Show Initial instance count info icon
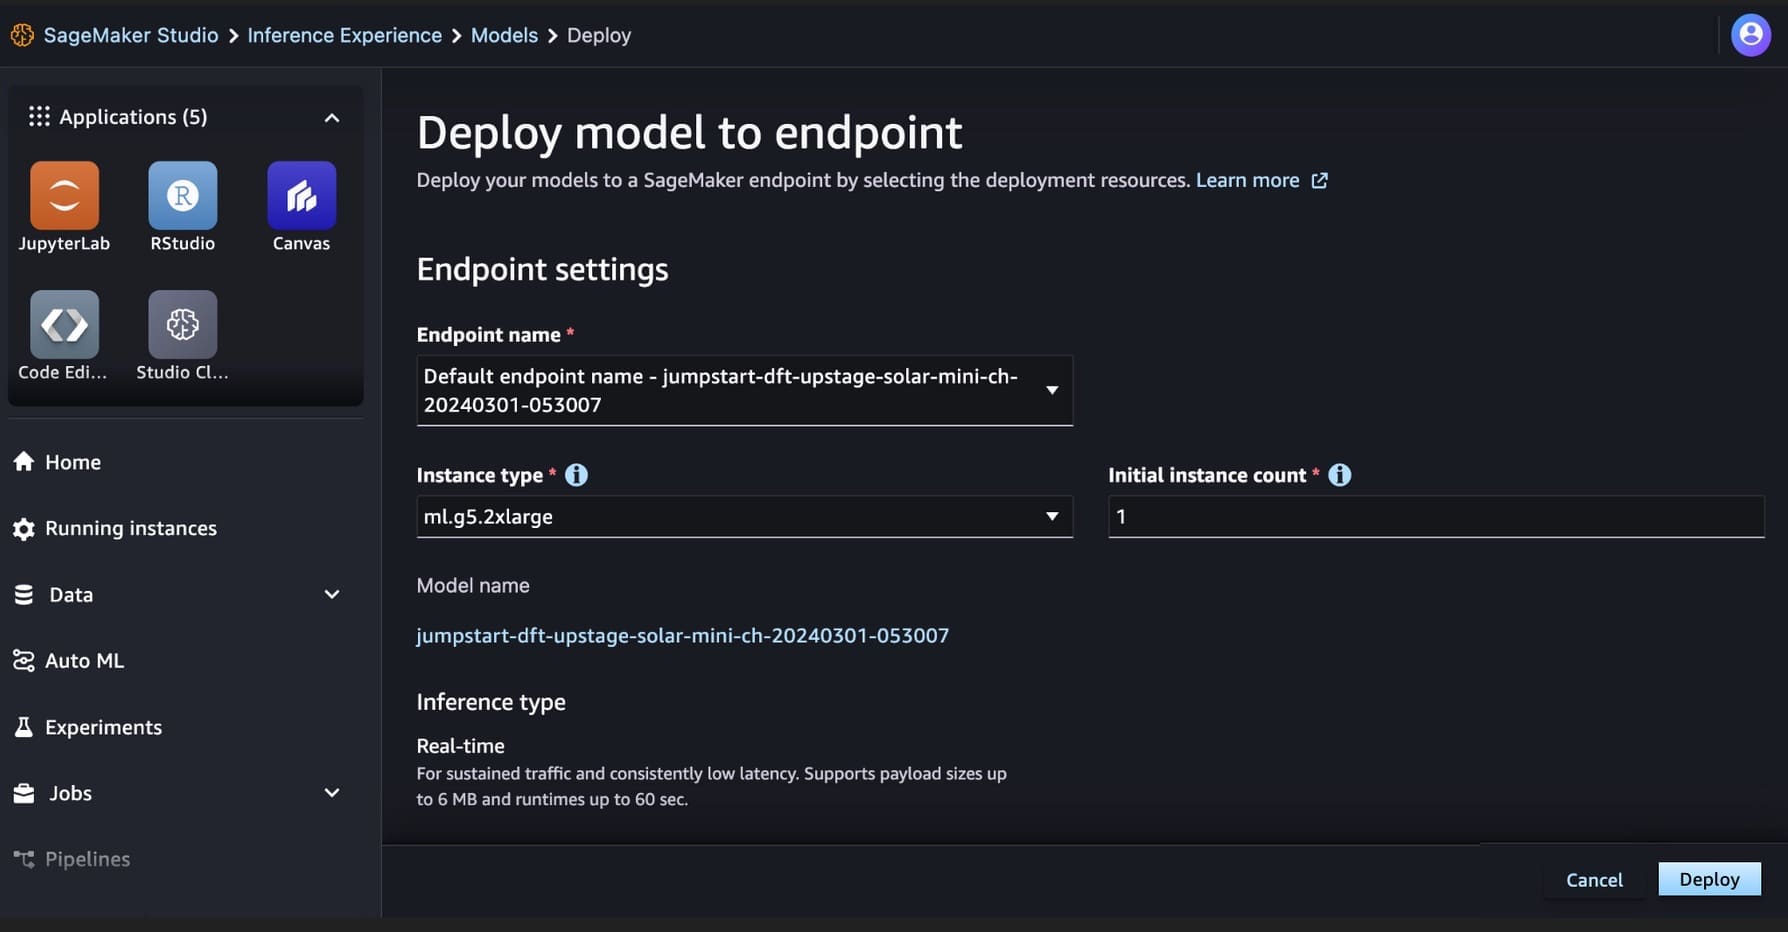Screen dimensions: 1788x932 (x=1339, y=475)
